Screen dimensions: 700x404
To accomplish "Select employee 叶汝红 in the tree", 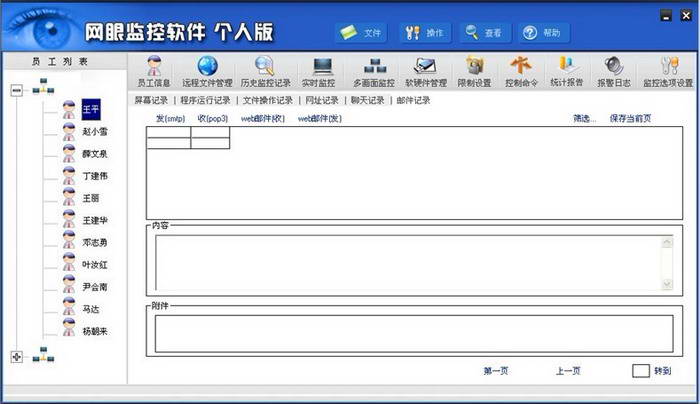I will point(95,265).
